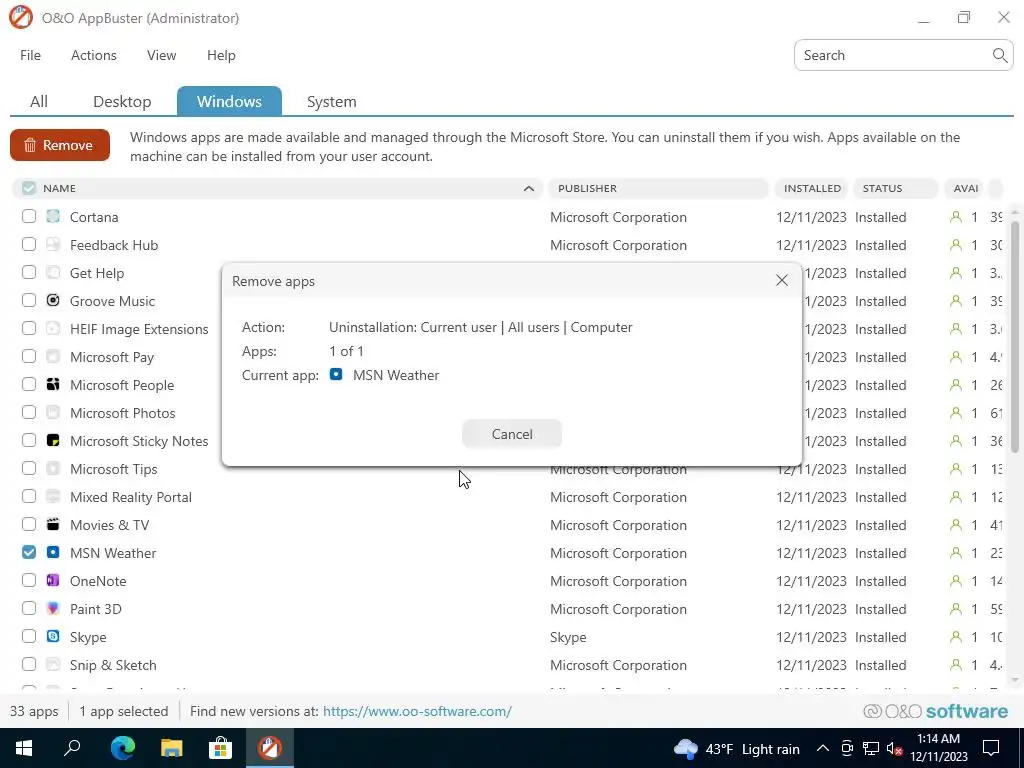
Task: Click the Microsoft Sticky Notes icon
Action: [53, 440]
